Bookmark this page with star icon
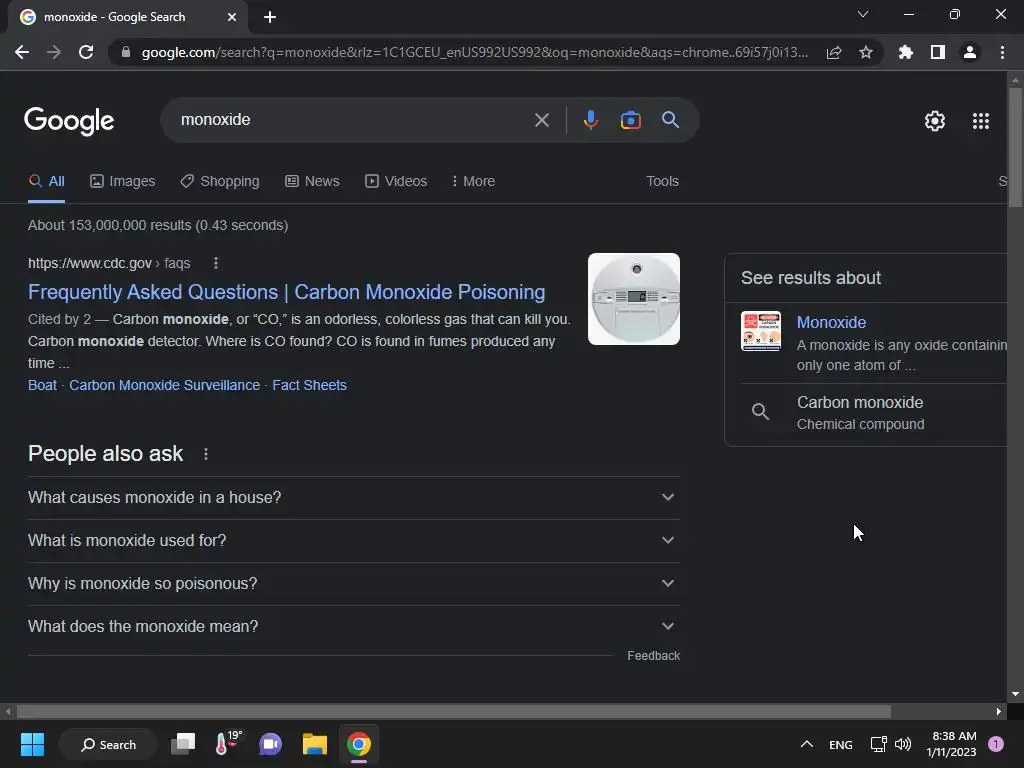This screenshot has height=768, width=1024. (x=866, y=52)
